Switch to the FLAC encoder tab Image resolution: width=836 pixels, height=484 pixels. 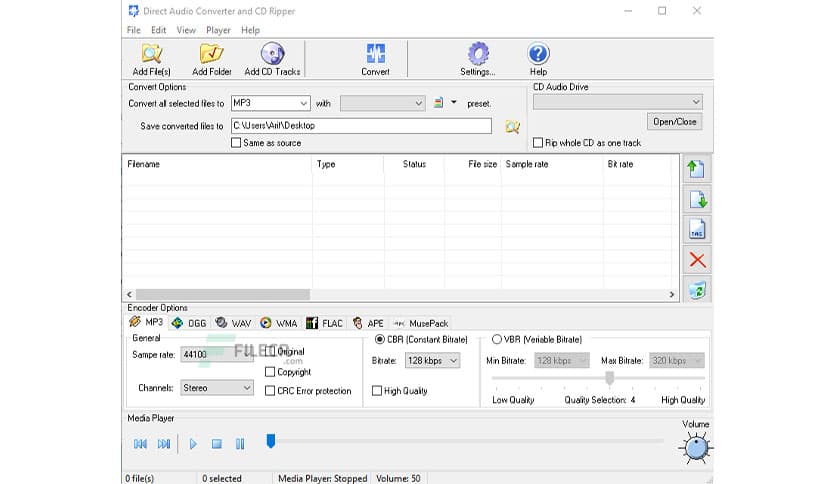click(325, 323)
